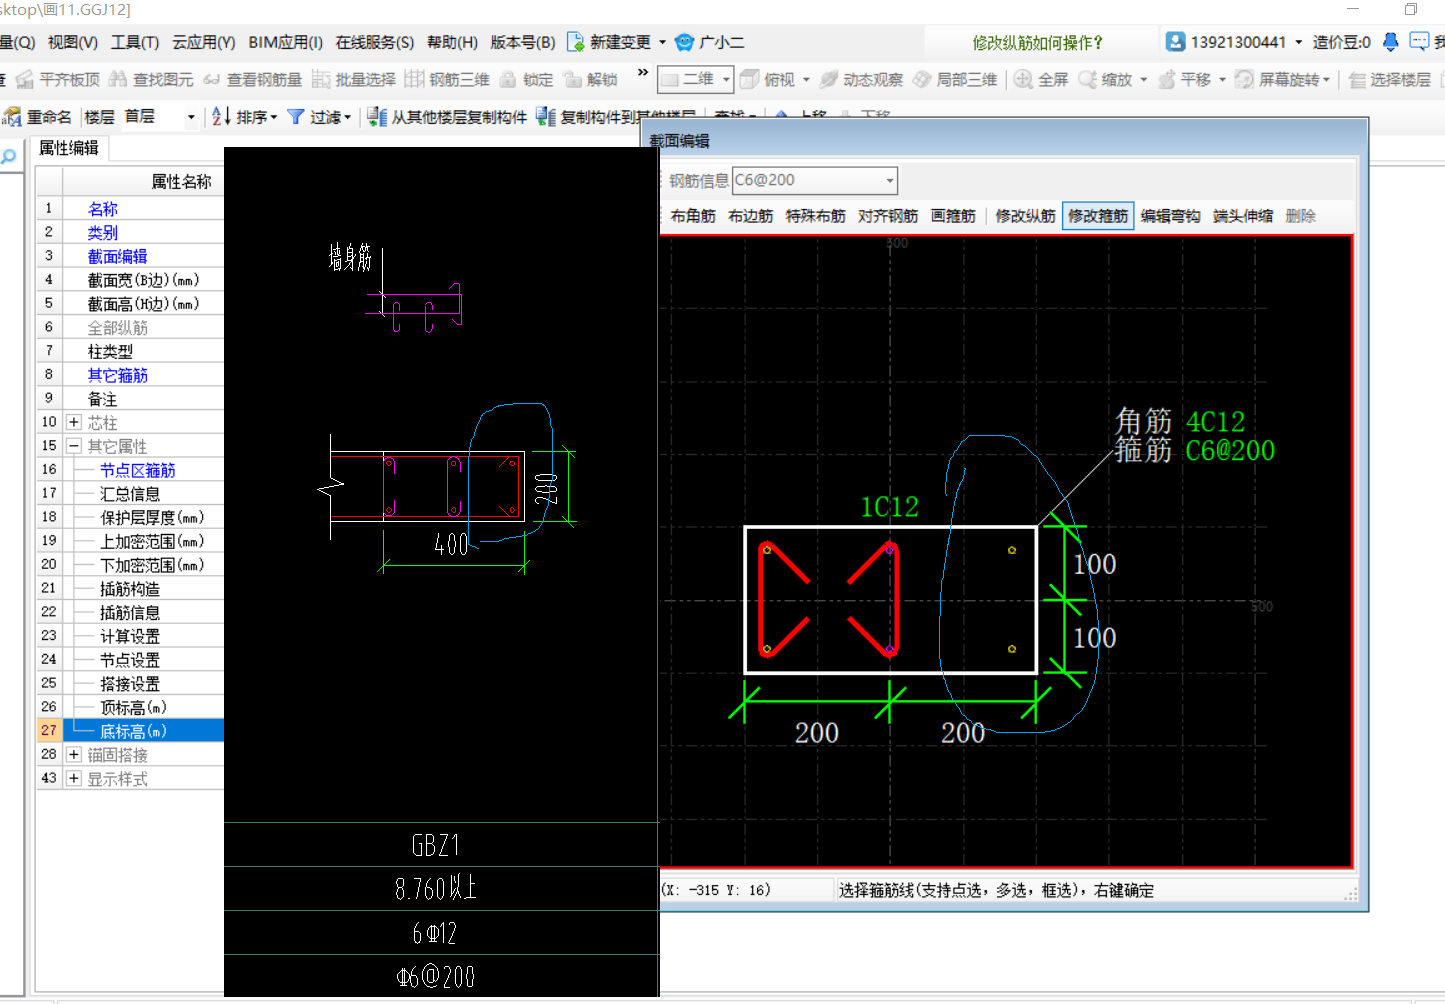Click the 缩放 zoom icon
Image resolution: width=1445 pixels, height=1004 pixels.
tap(1088, 80)
